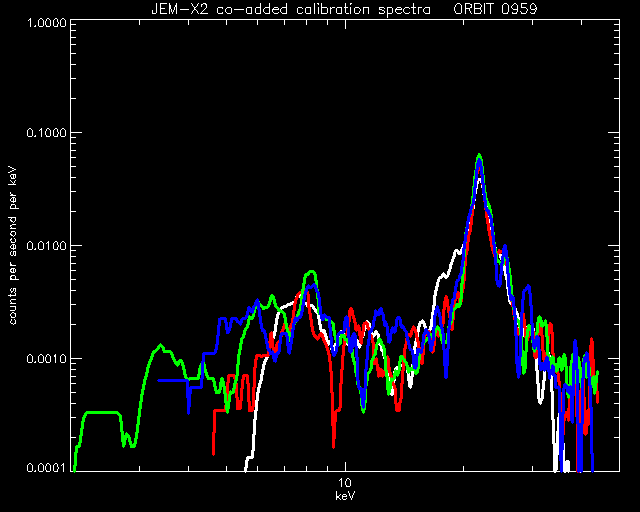Click the 0.1000 y-axis tick label

(x=46, y=133)
